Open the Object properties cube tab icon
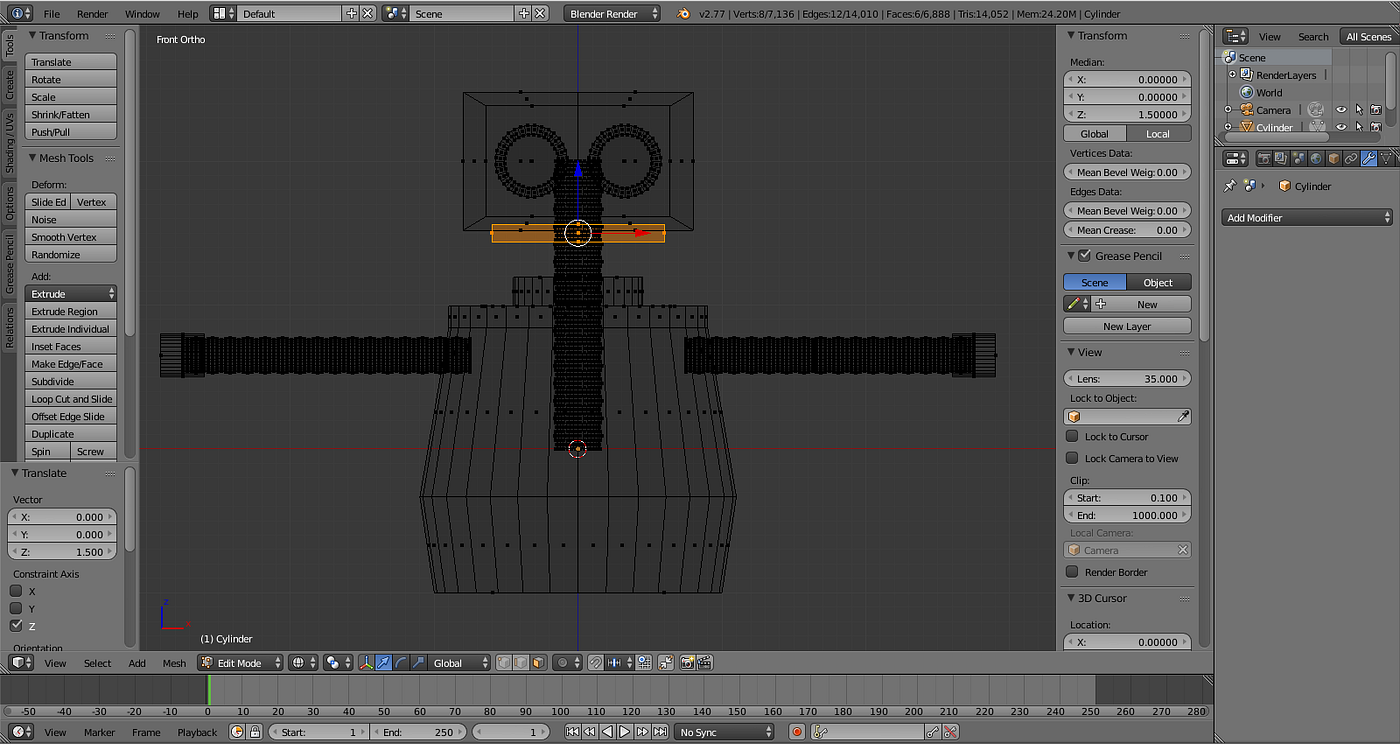Viewport: 1400px width, 744px height. (x=1334, y=158)
